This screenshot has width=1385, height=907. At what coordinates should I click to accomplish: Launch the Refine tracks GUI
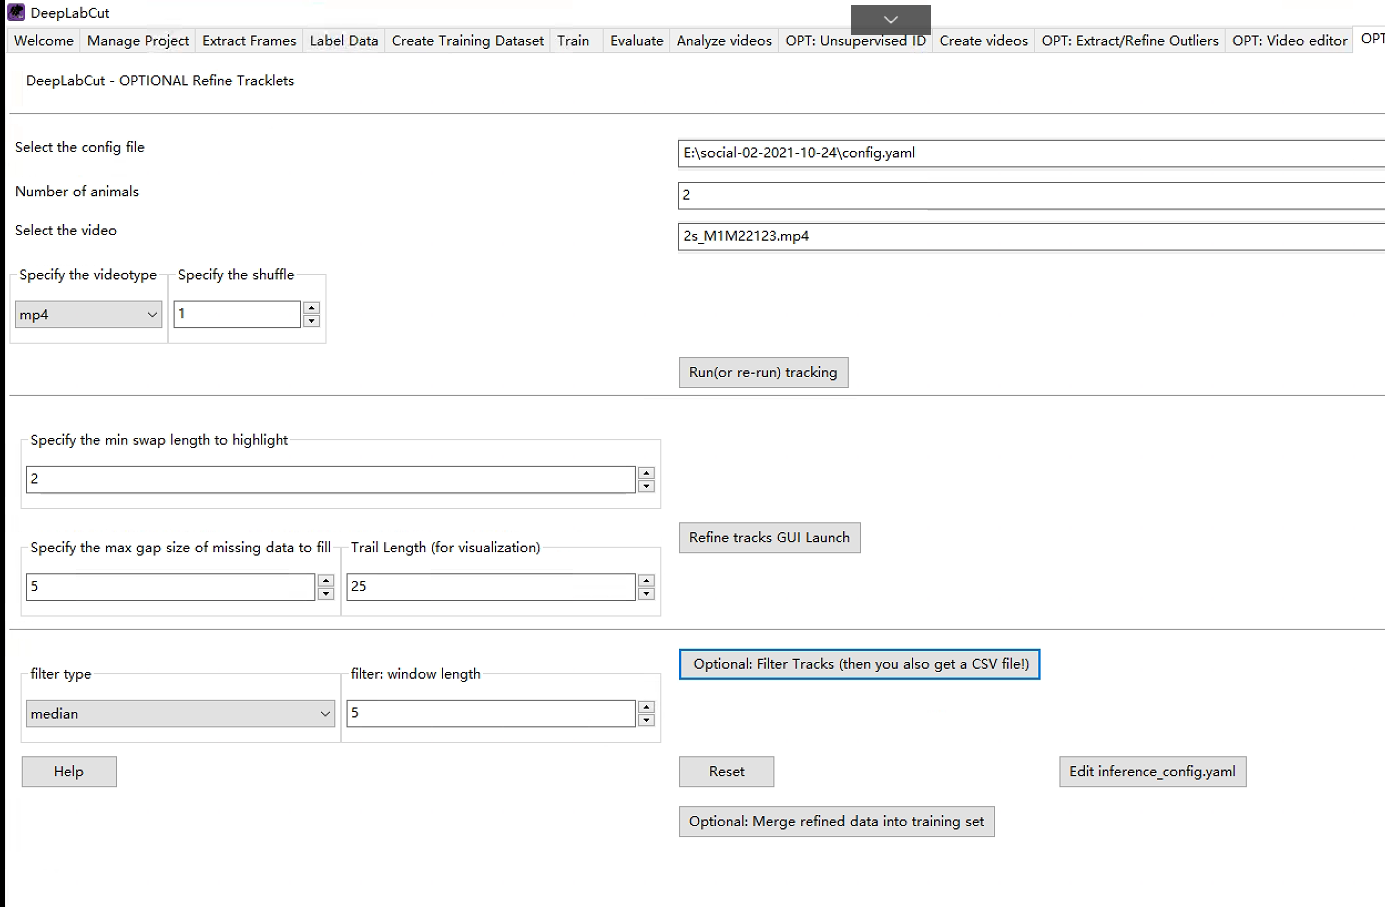769,537
